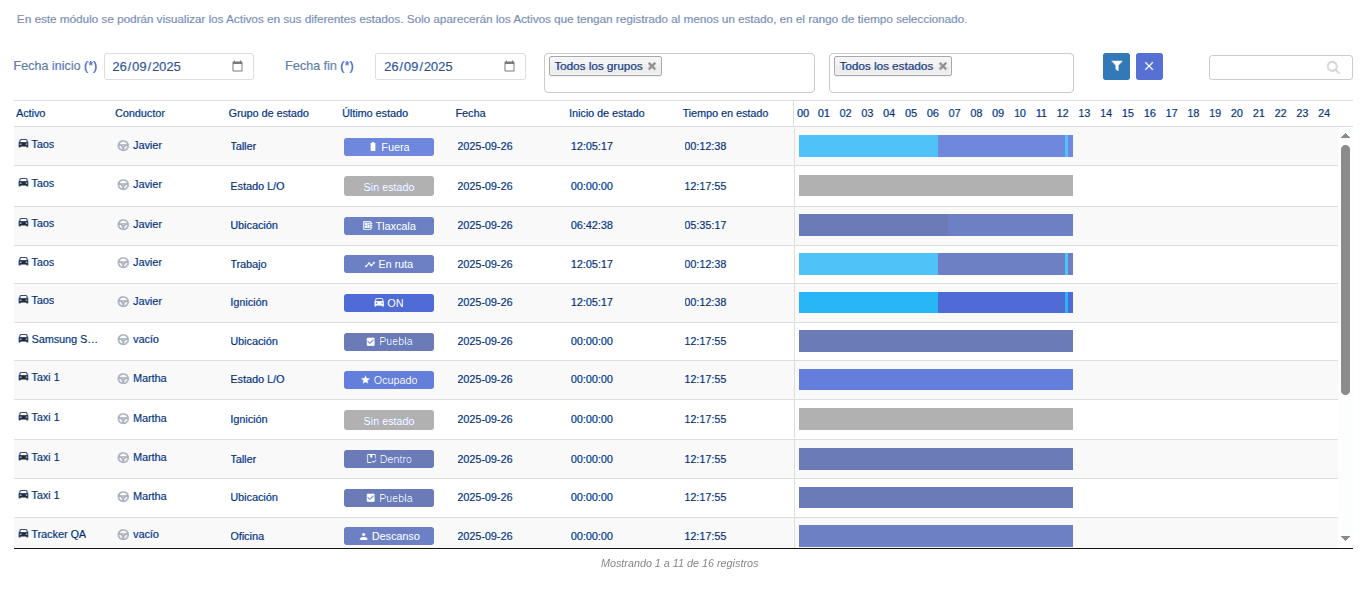Remove the Todos los grupos tag
The width and height of the screenshot is (1366, 603).
click(x=652, y=66)
